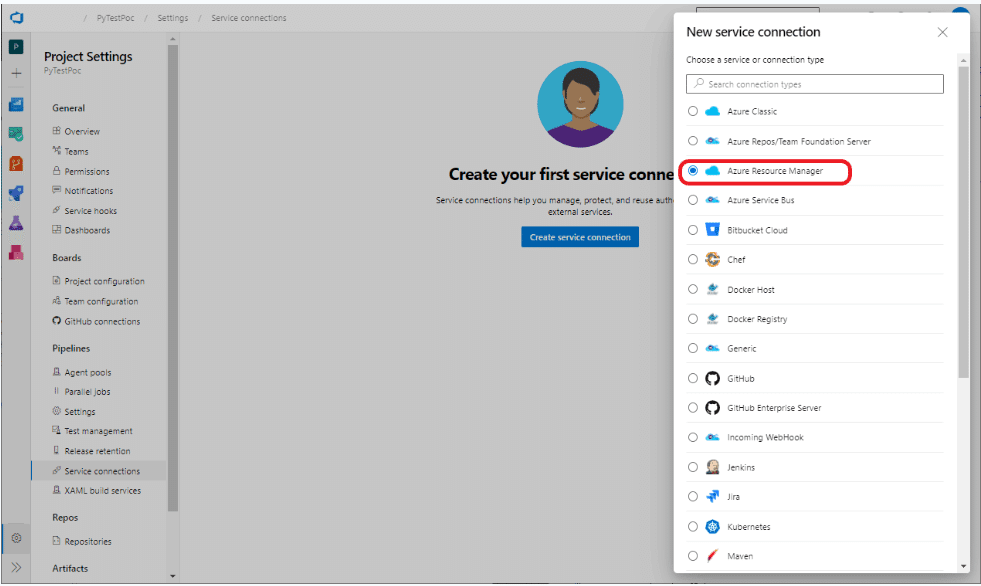Viewport: 981px width, 586px height.
Task: Open Agent pools under Pipelines
Action: coord(88,372)
